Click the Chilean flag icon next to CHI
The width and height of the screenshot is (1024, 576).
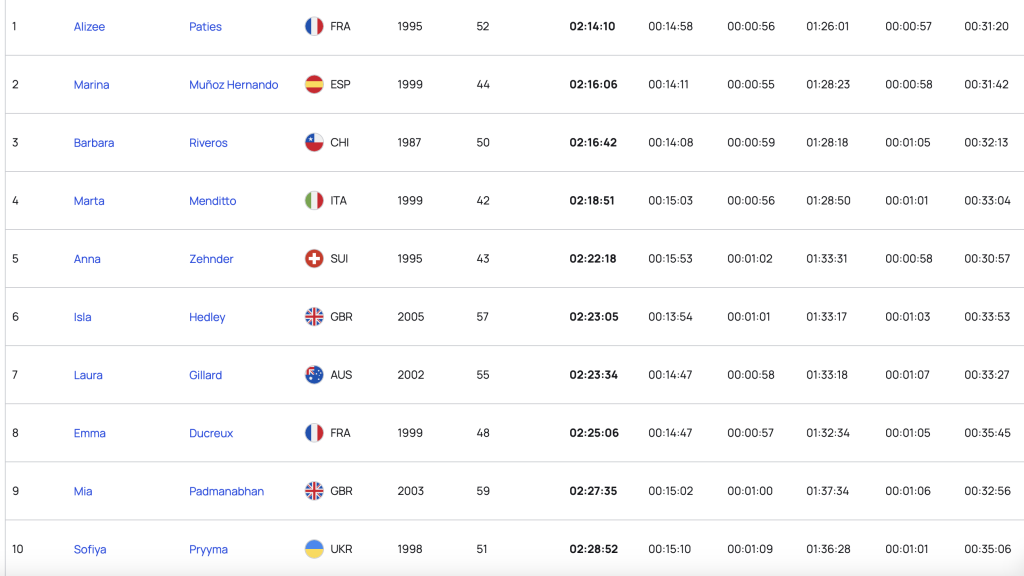314,143
